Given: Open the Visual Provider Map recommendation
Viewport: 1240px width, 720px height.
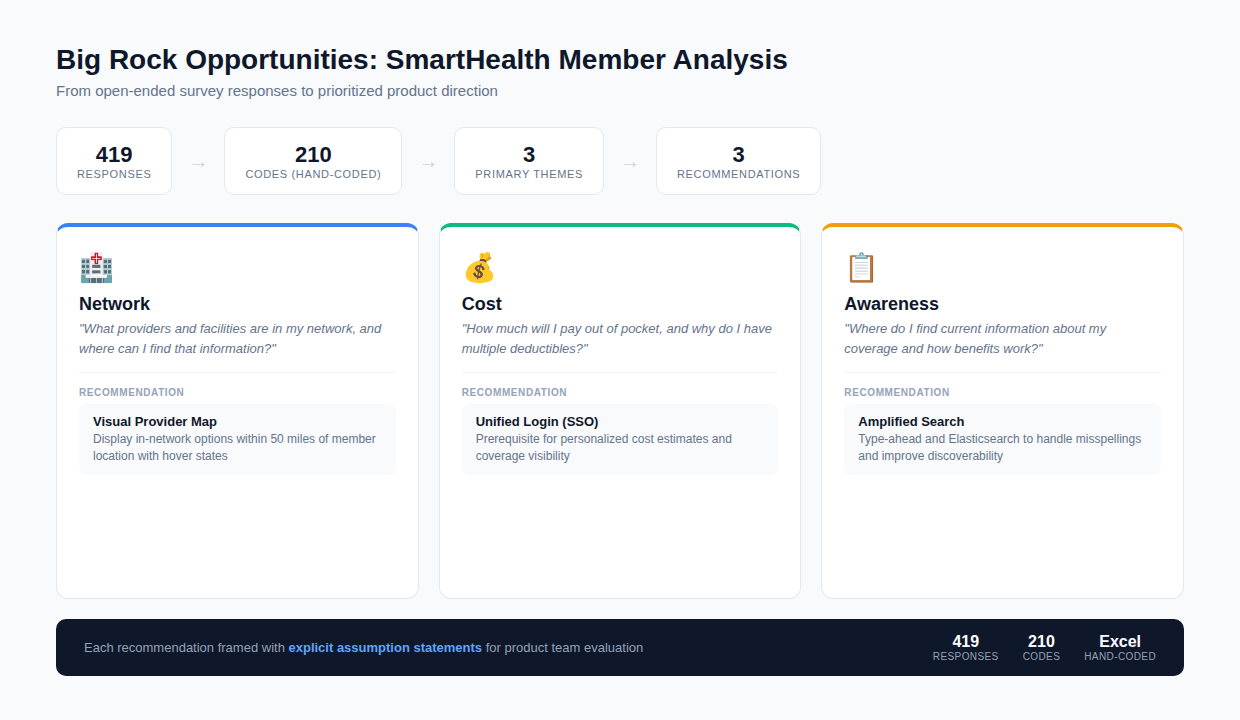Looking at the screenshot, I should tap(238, 439).
